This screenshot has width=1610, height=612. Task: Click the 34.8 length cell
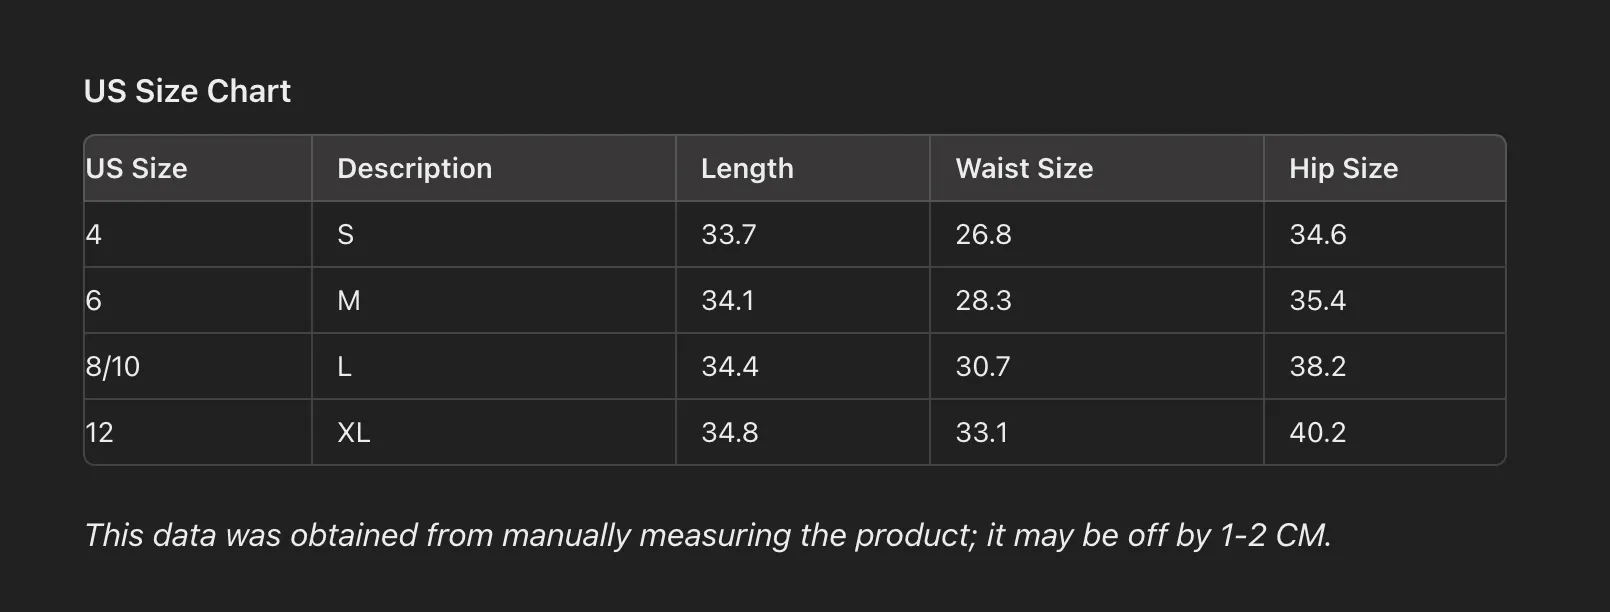tap(803, 432)
